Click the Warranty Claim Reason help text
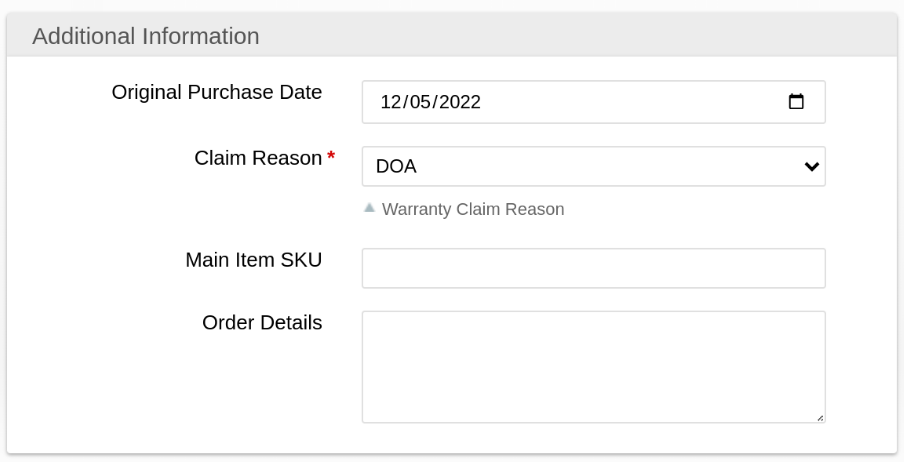This screenshot has height=462, width=904. [x=473, y=209]
